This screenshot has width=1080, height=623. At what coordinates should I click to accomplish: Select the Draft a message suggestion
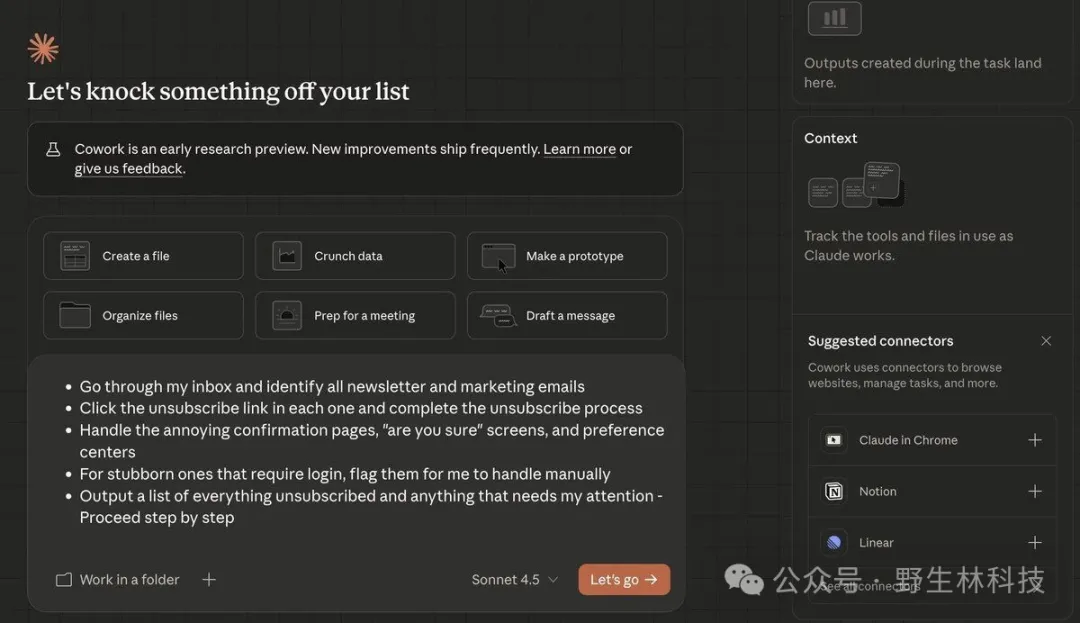[567, 316]
